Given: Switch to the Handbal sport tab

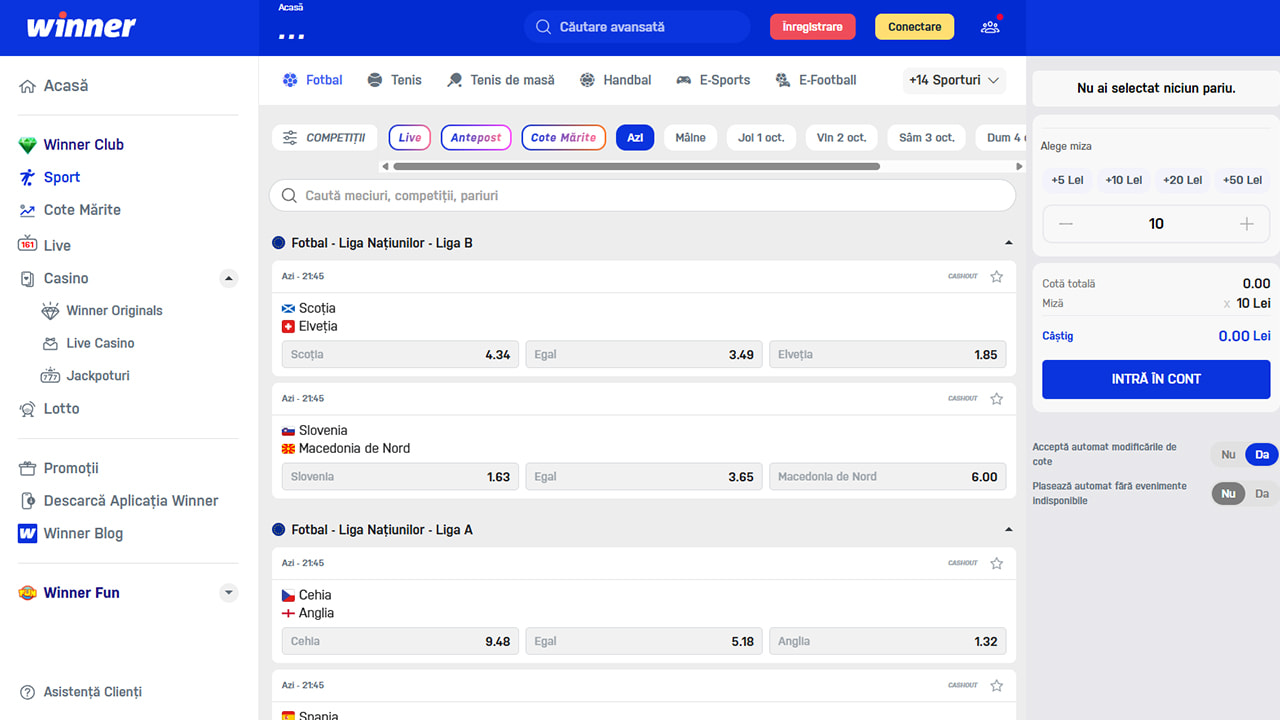Looking at the screenshot, I should coord(615,80).
